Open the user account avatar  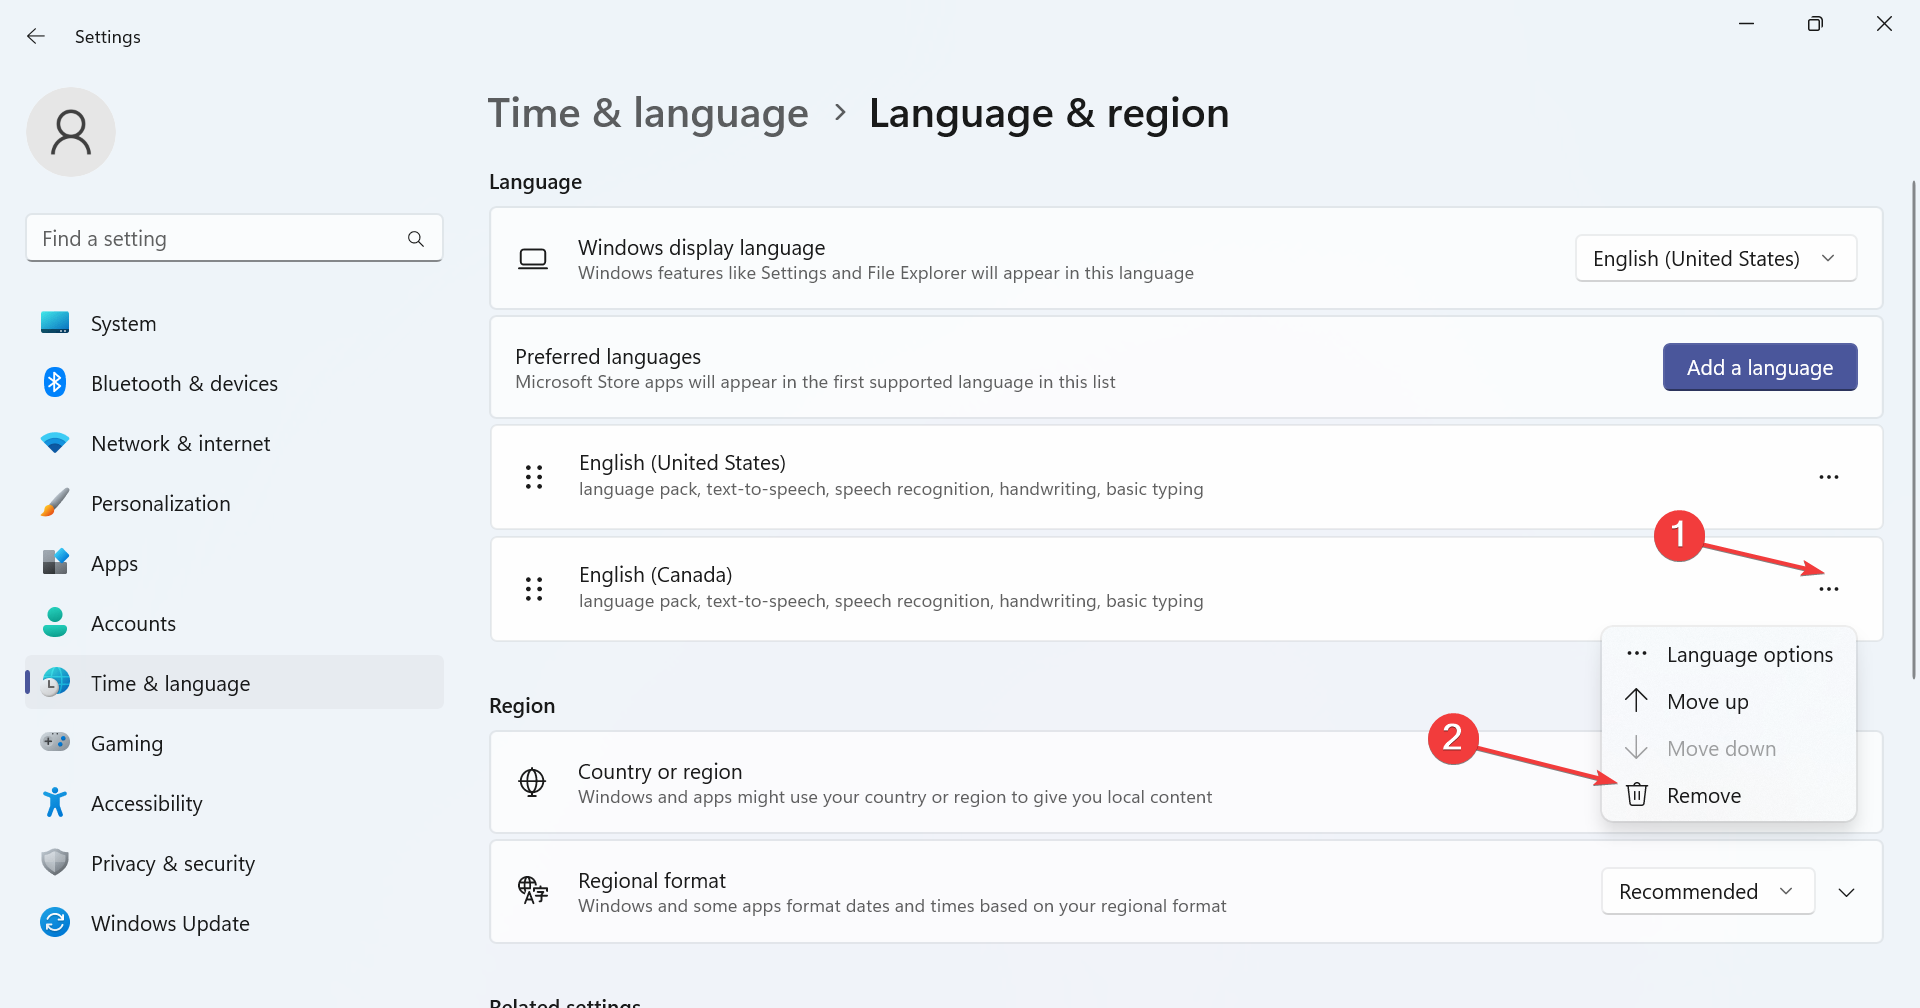pyautogui.click(x=71, y=132)
